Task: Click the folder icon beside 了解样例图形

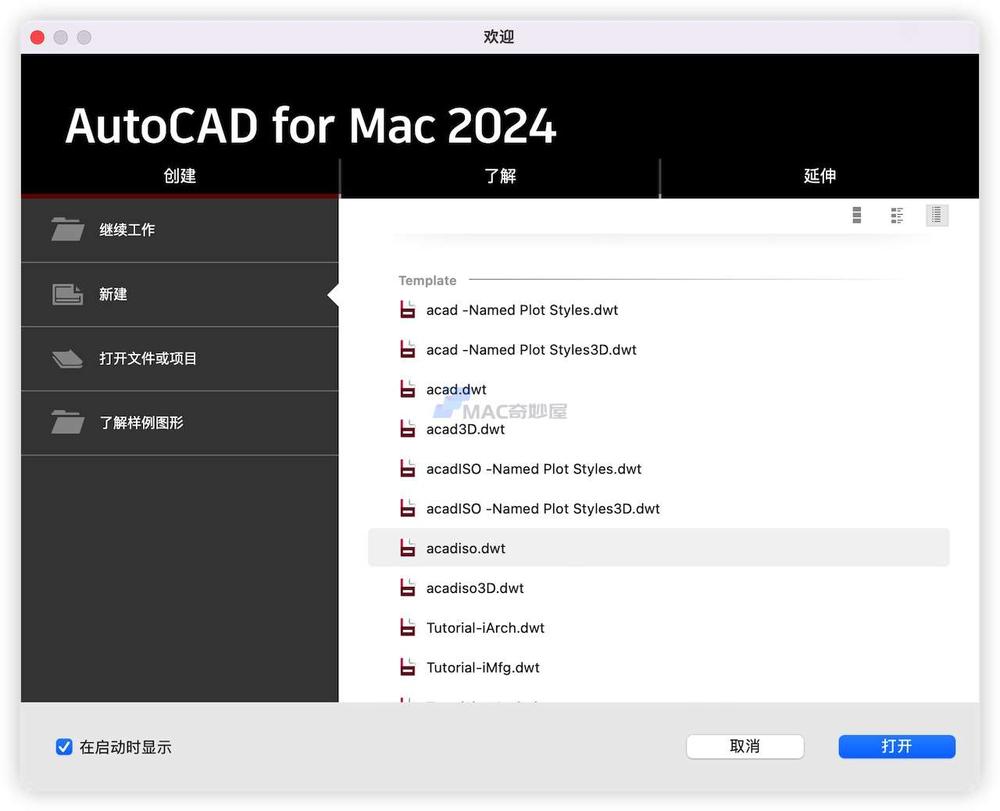Action: click(x=68, y=422)
